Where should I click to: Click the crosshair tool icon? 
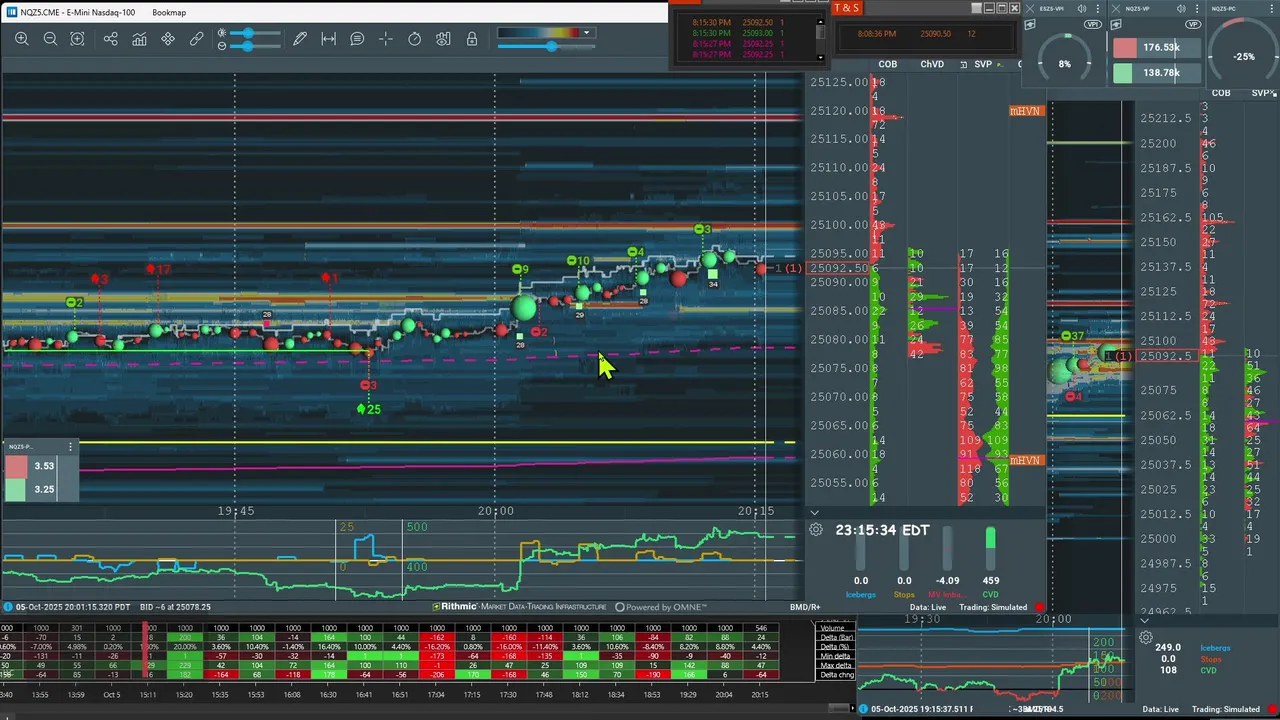click(x=386, y=39)
